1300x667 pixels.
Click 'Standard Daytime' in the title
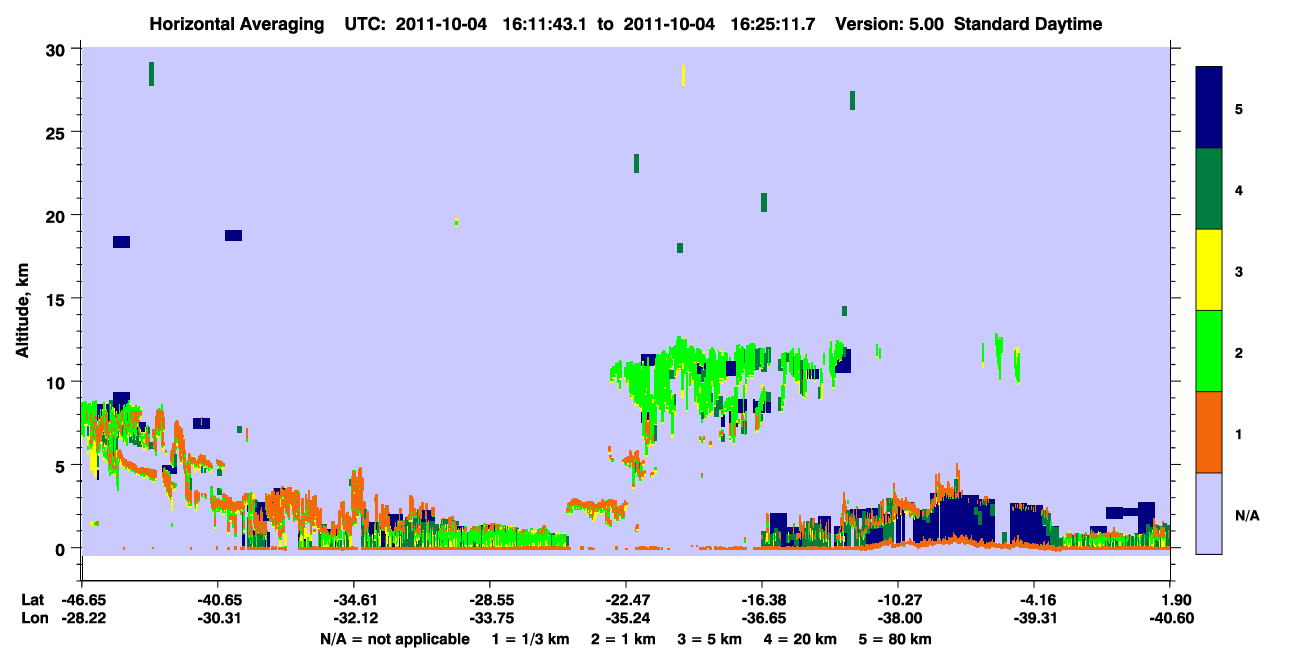click(1028, 24)
